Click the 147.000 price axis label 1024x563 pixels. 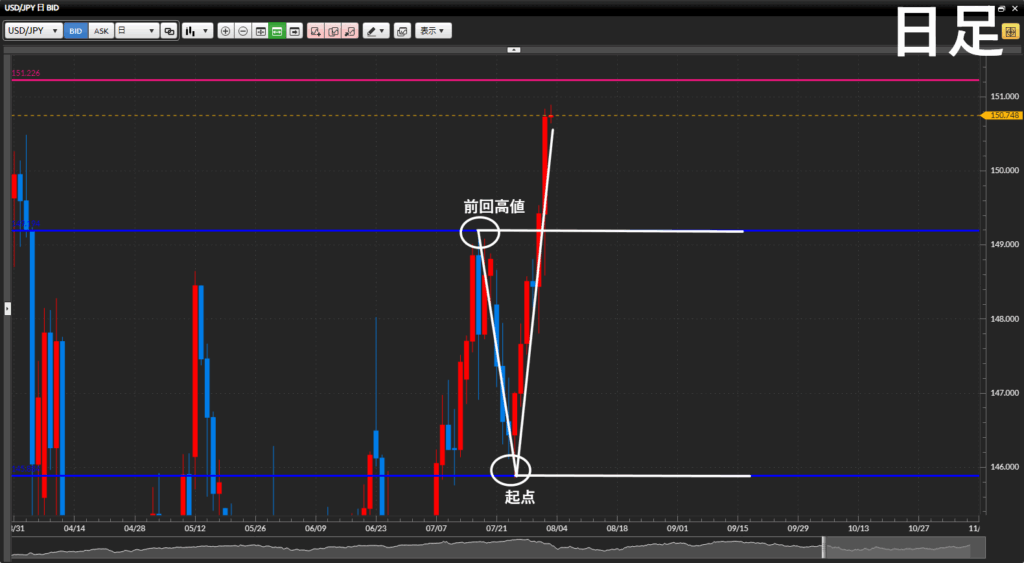point(1004,393)
